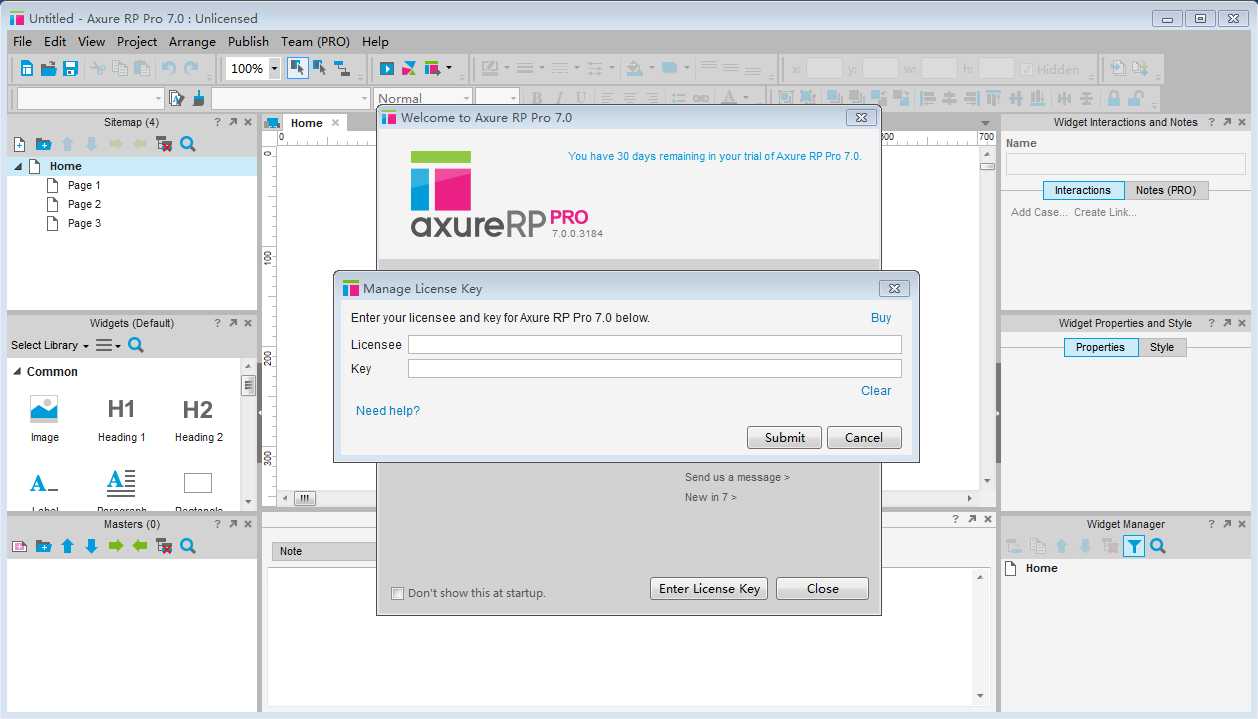
Task: Select the Connector mode tool
Action: point(341,68)
